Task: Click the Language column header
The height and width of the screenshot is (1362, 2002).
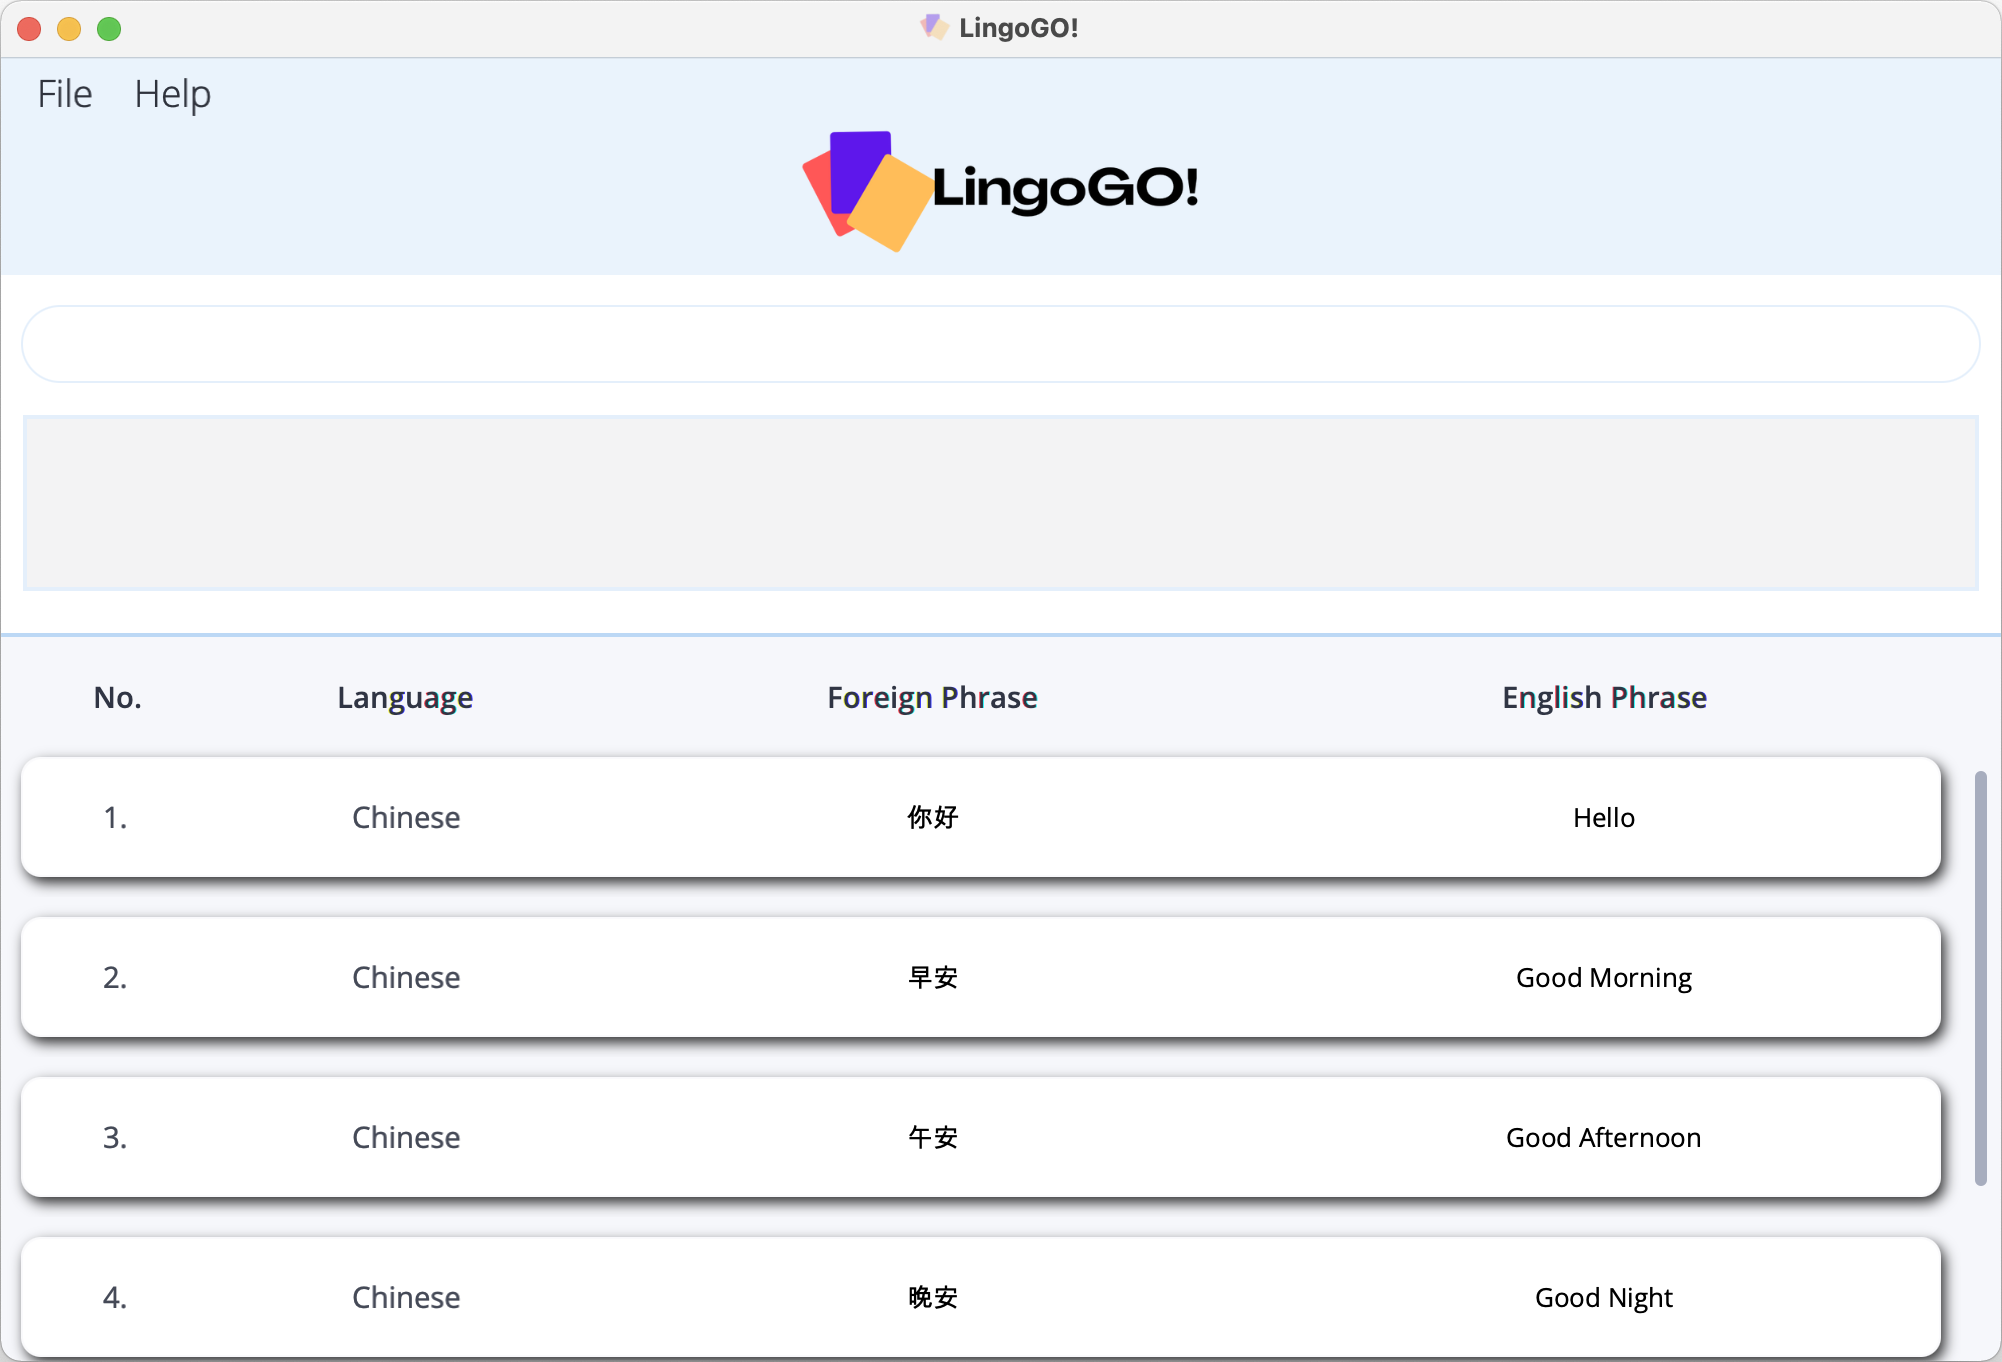Action: tap(405, 697)
